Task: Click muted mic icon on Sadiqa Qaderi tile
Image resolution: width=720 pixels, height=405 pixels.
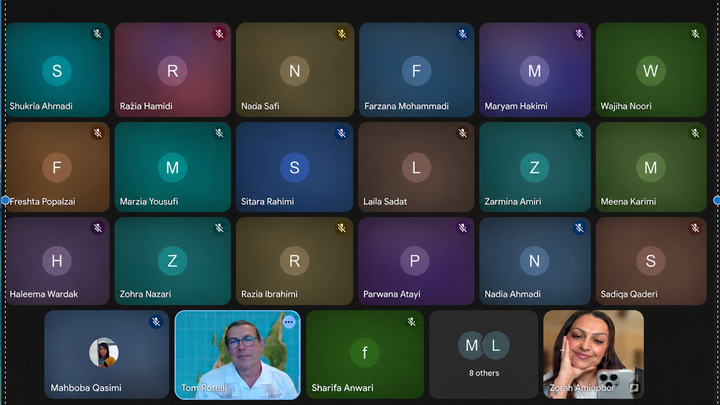Action: [x=695, y=228]
